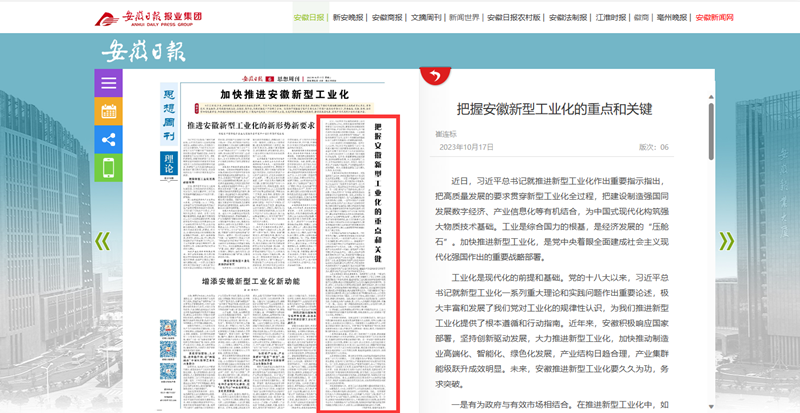The height and width of the screenshot is (413, 800).
Task: Click the orange calendar date icon
Action: [x=109, y=111]
